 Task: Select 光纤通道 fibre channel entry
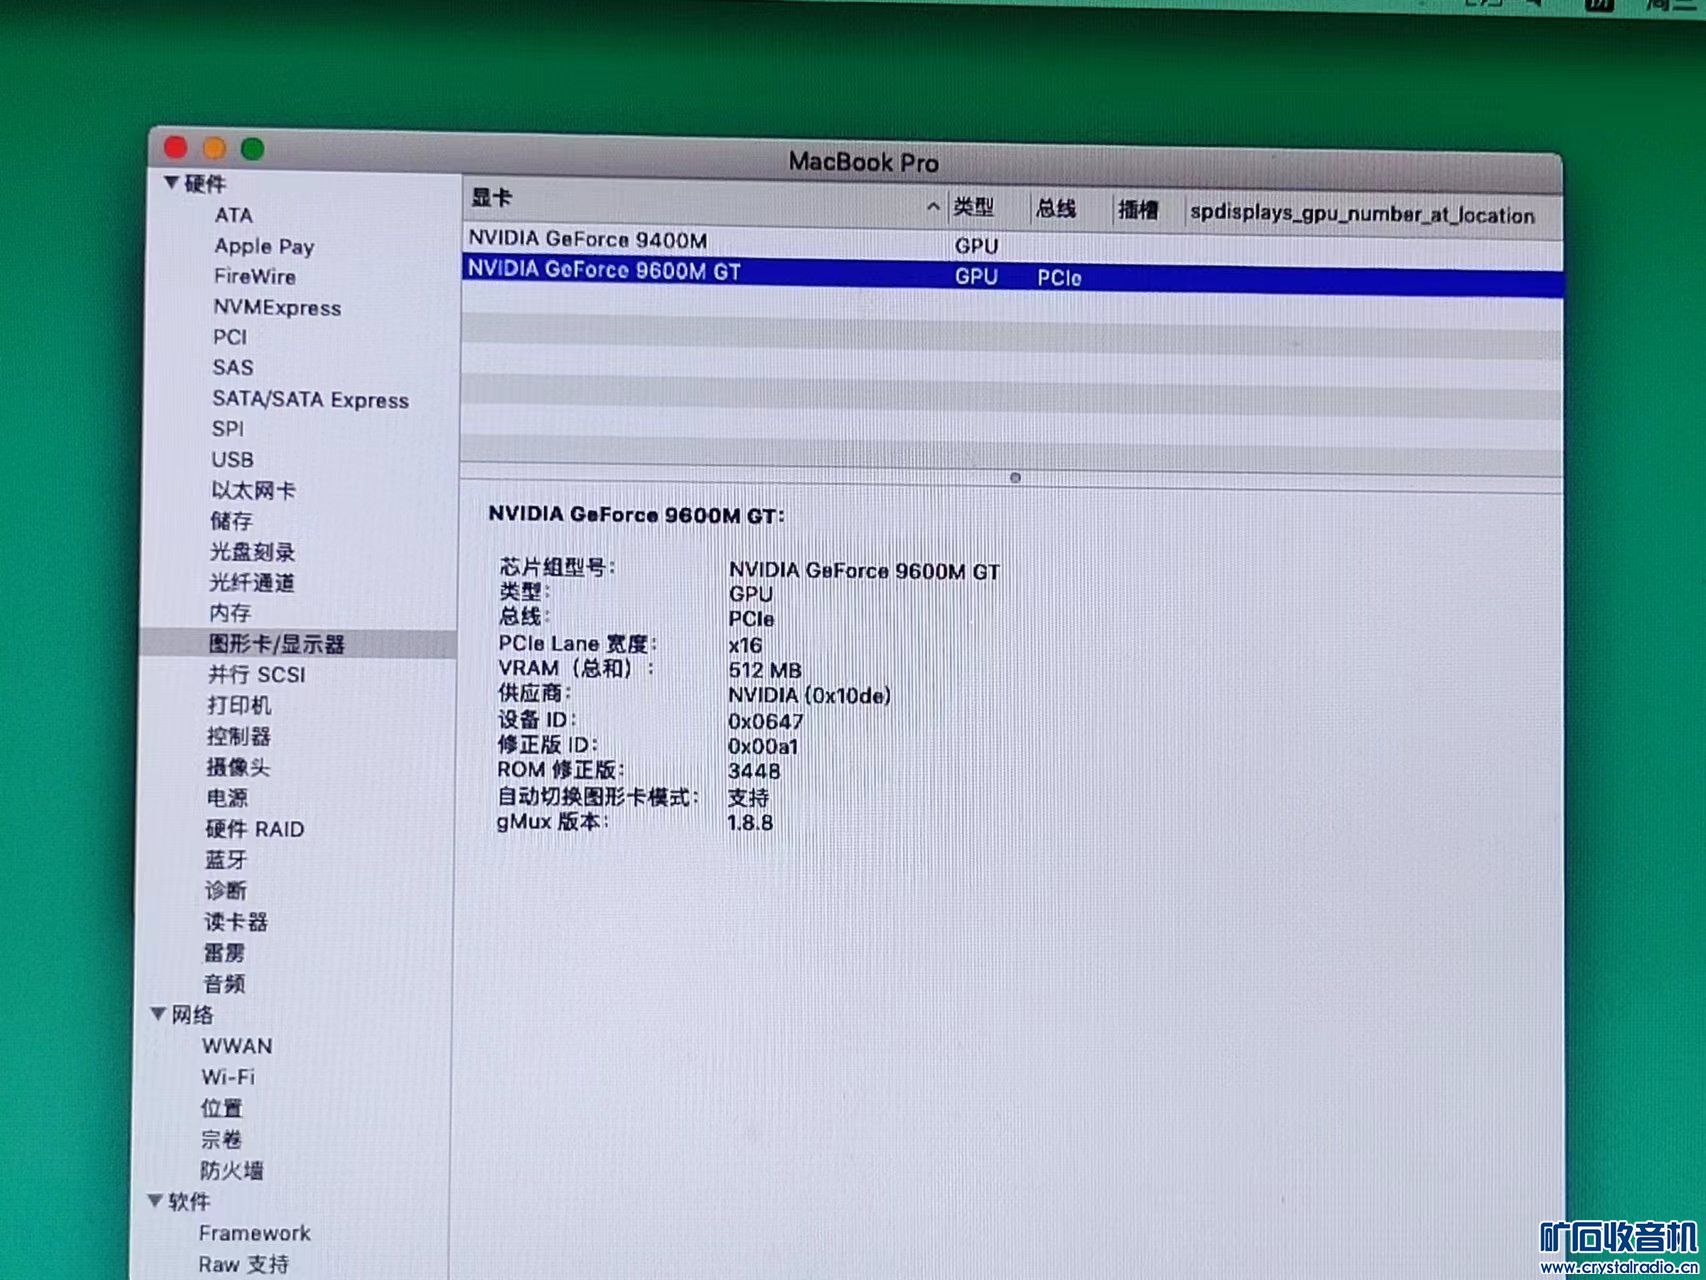(x=251, y=583)
